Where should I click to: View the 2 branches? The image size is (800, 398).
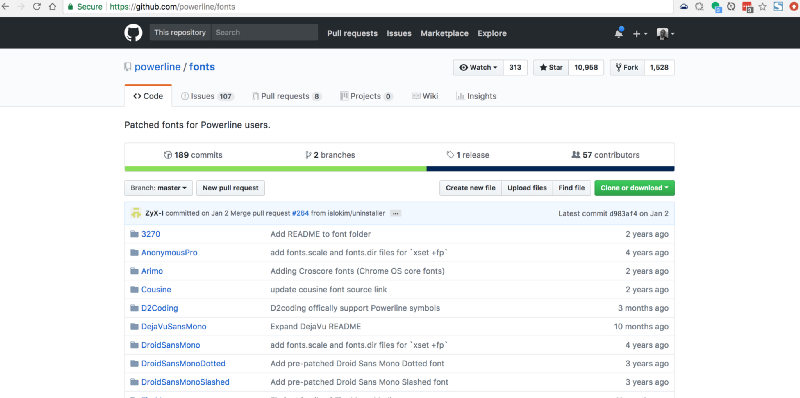pos(330,155)
